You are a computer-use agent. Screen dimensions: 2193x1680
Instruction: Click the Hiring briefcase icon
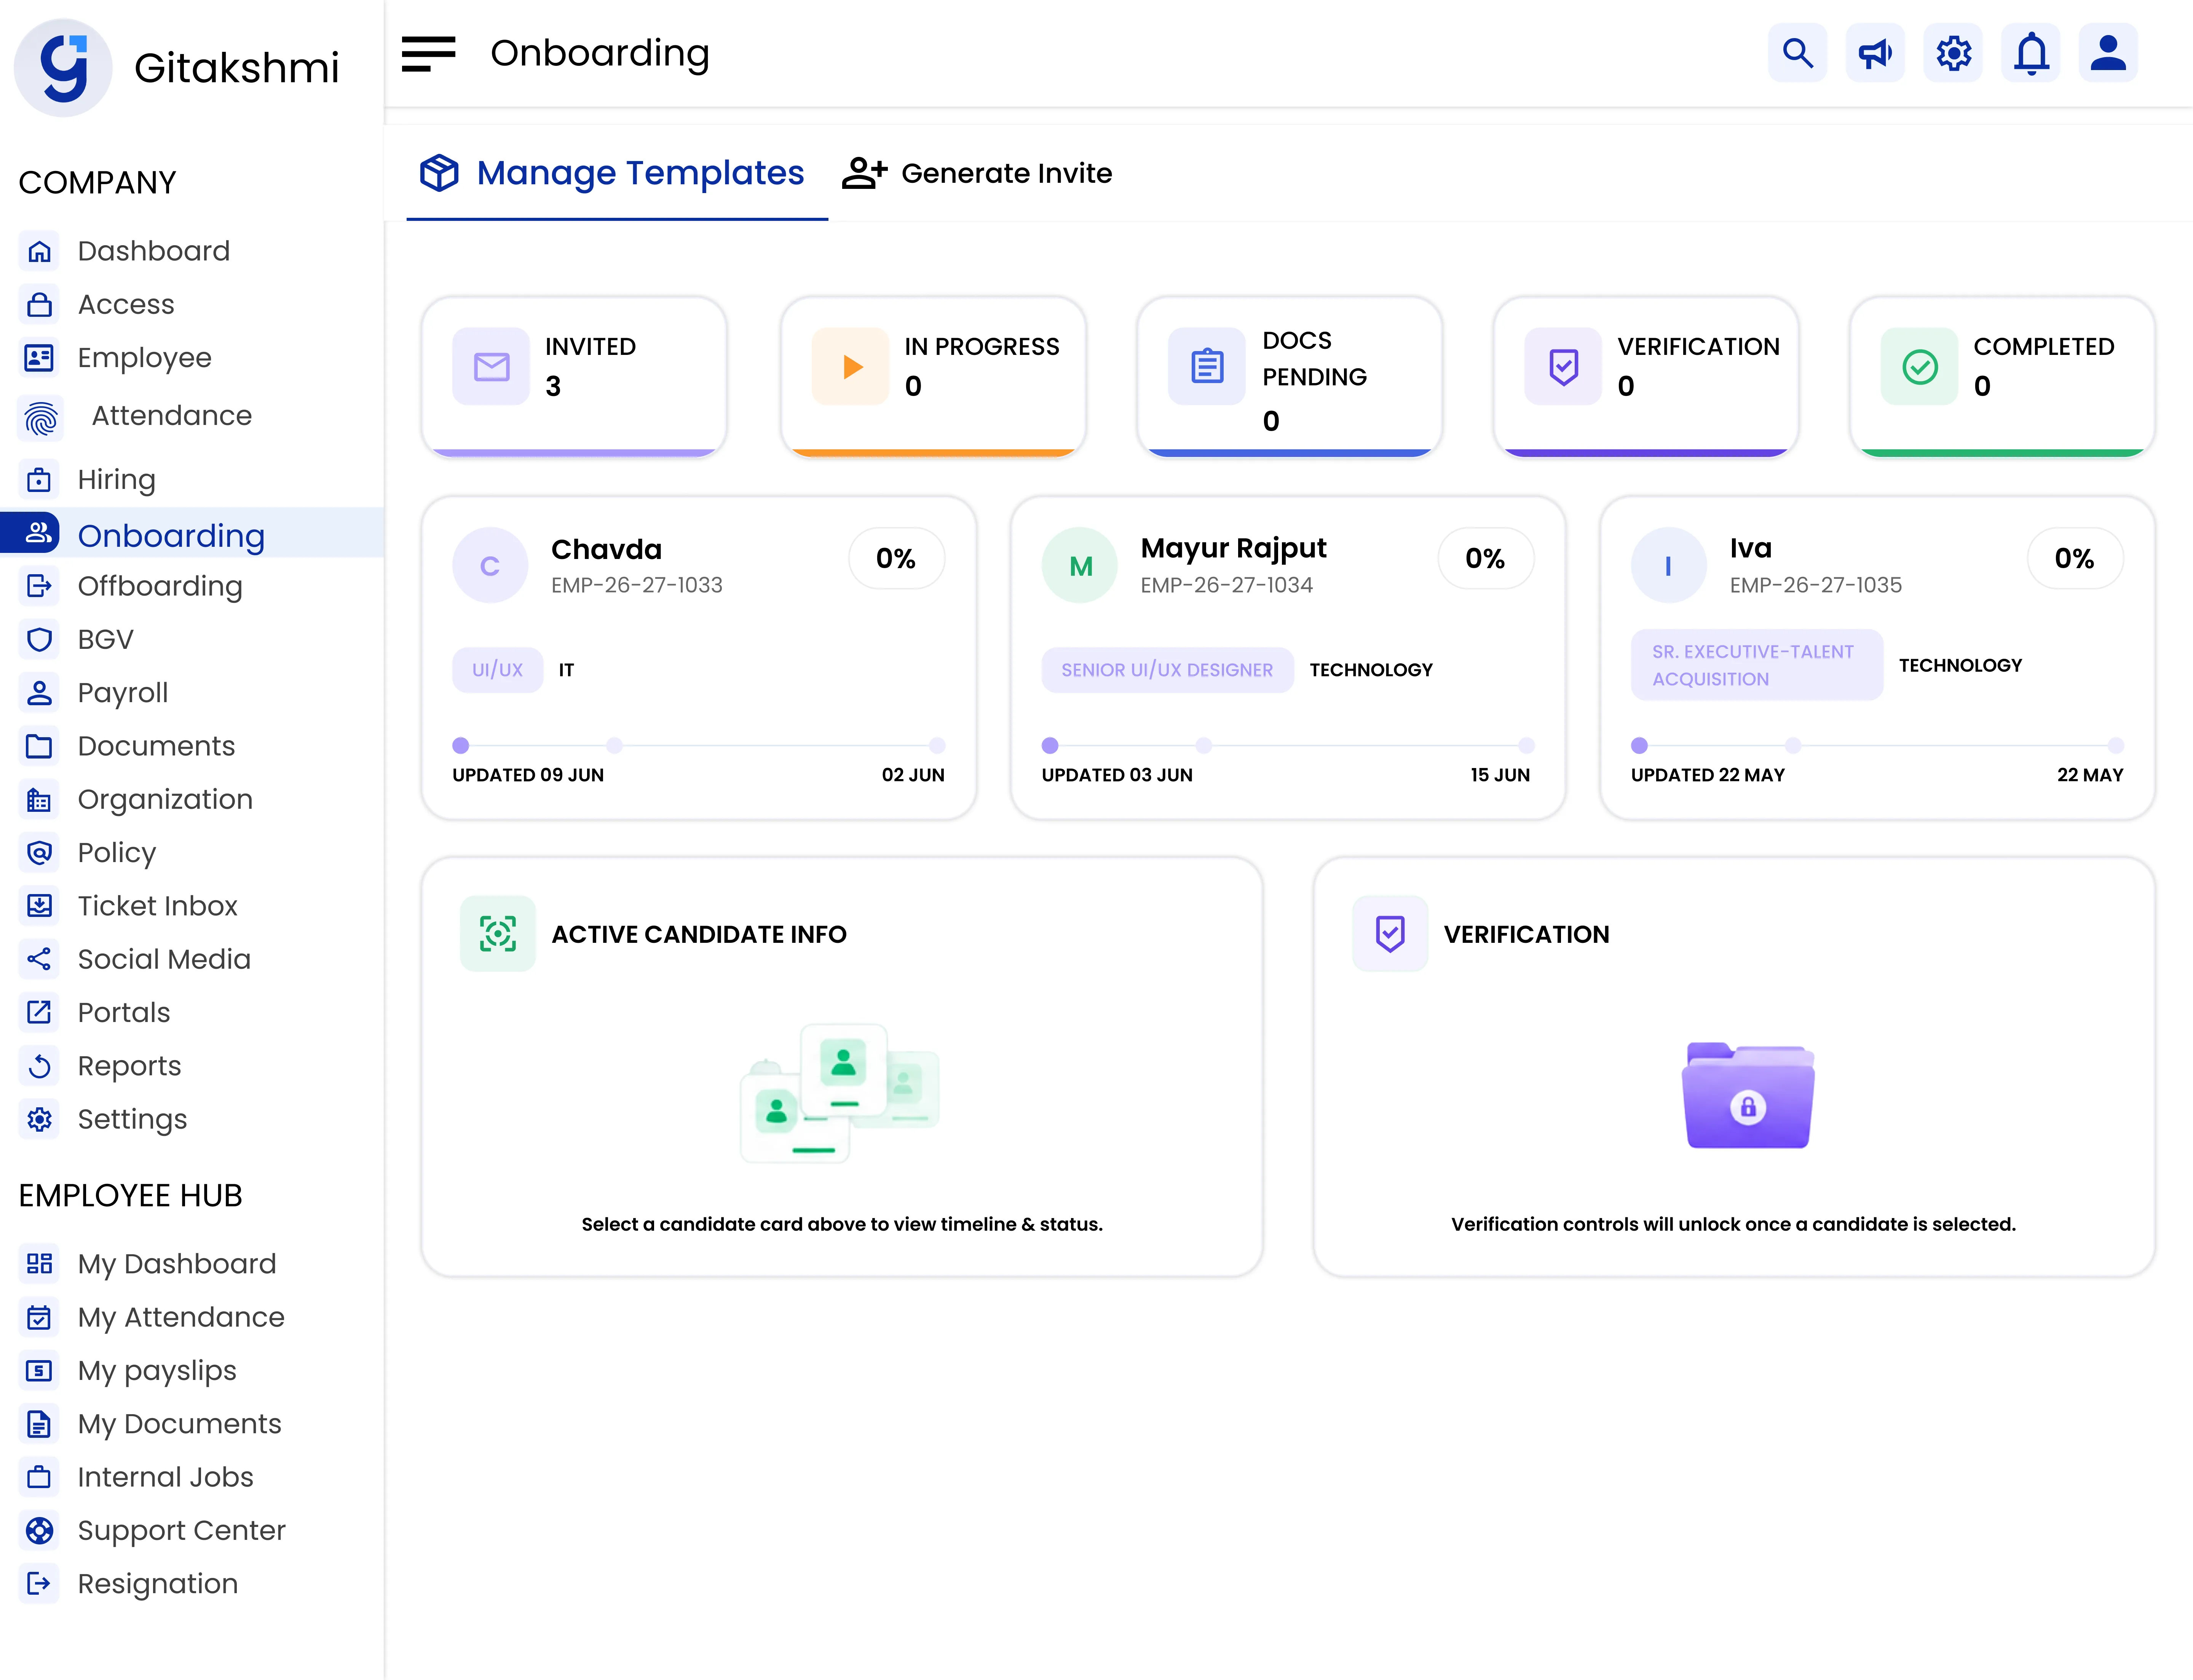[x=39, y=480]
